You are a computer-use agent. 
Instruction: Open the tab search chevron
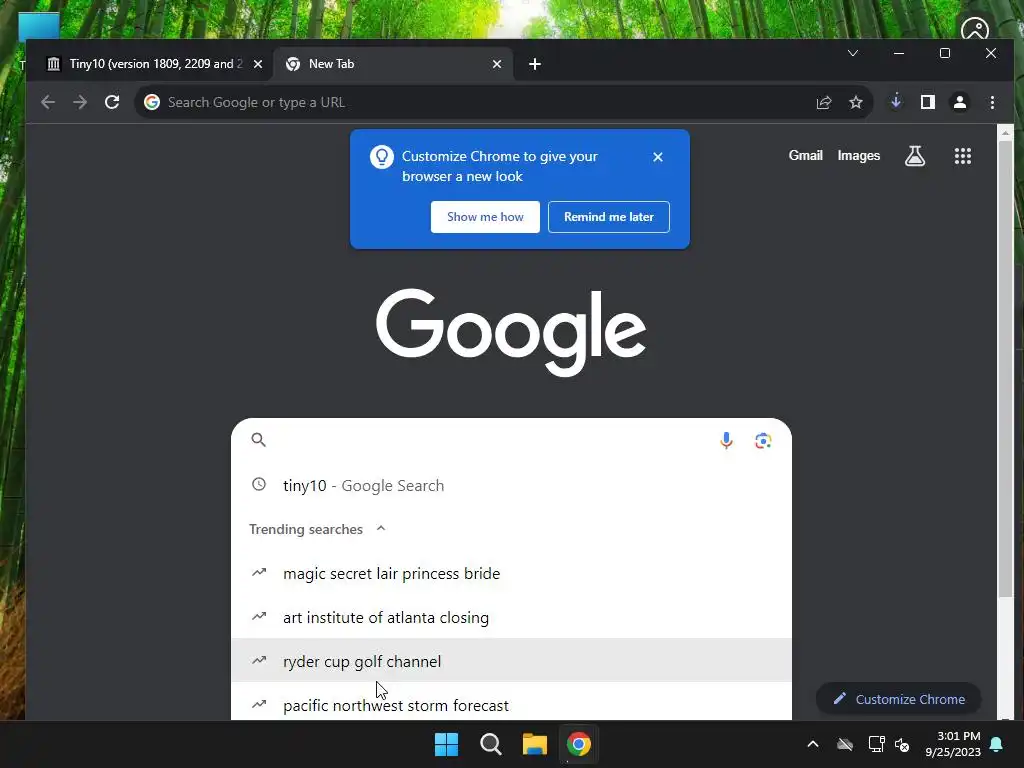click(x=853, y=53)
